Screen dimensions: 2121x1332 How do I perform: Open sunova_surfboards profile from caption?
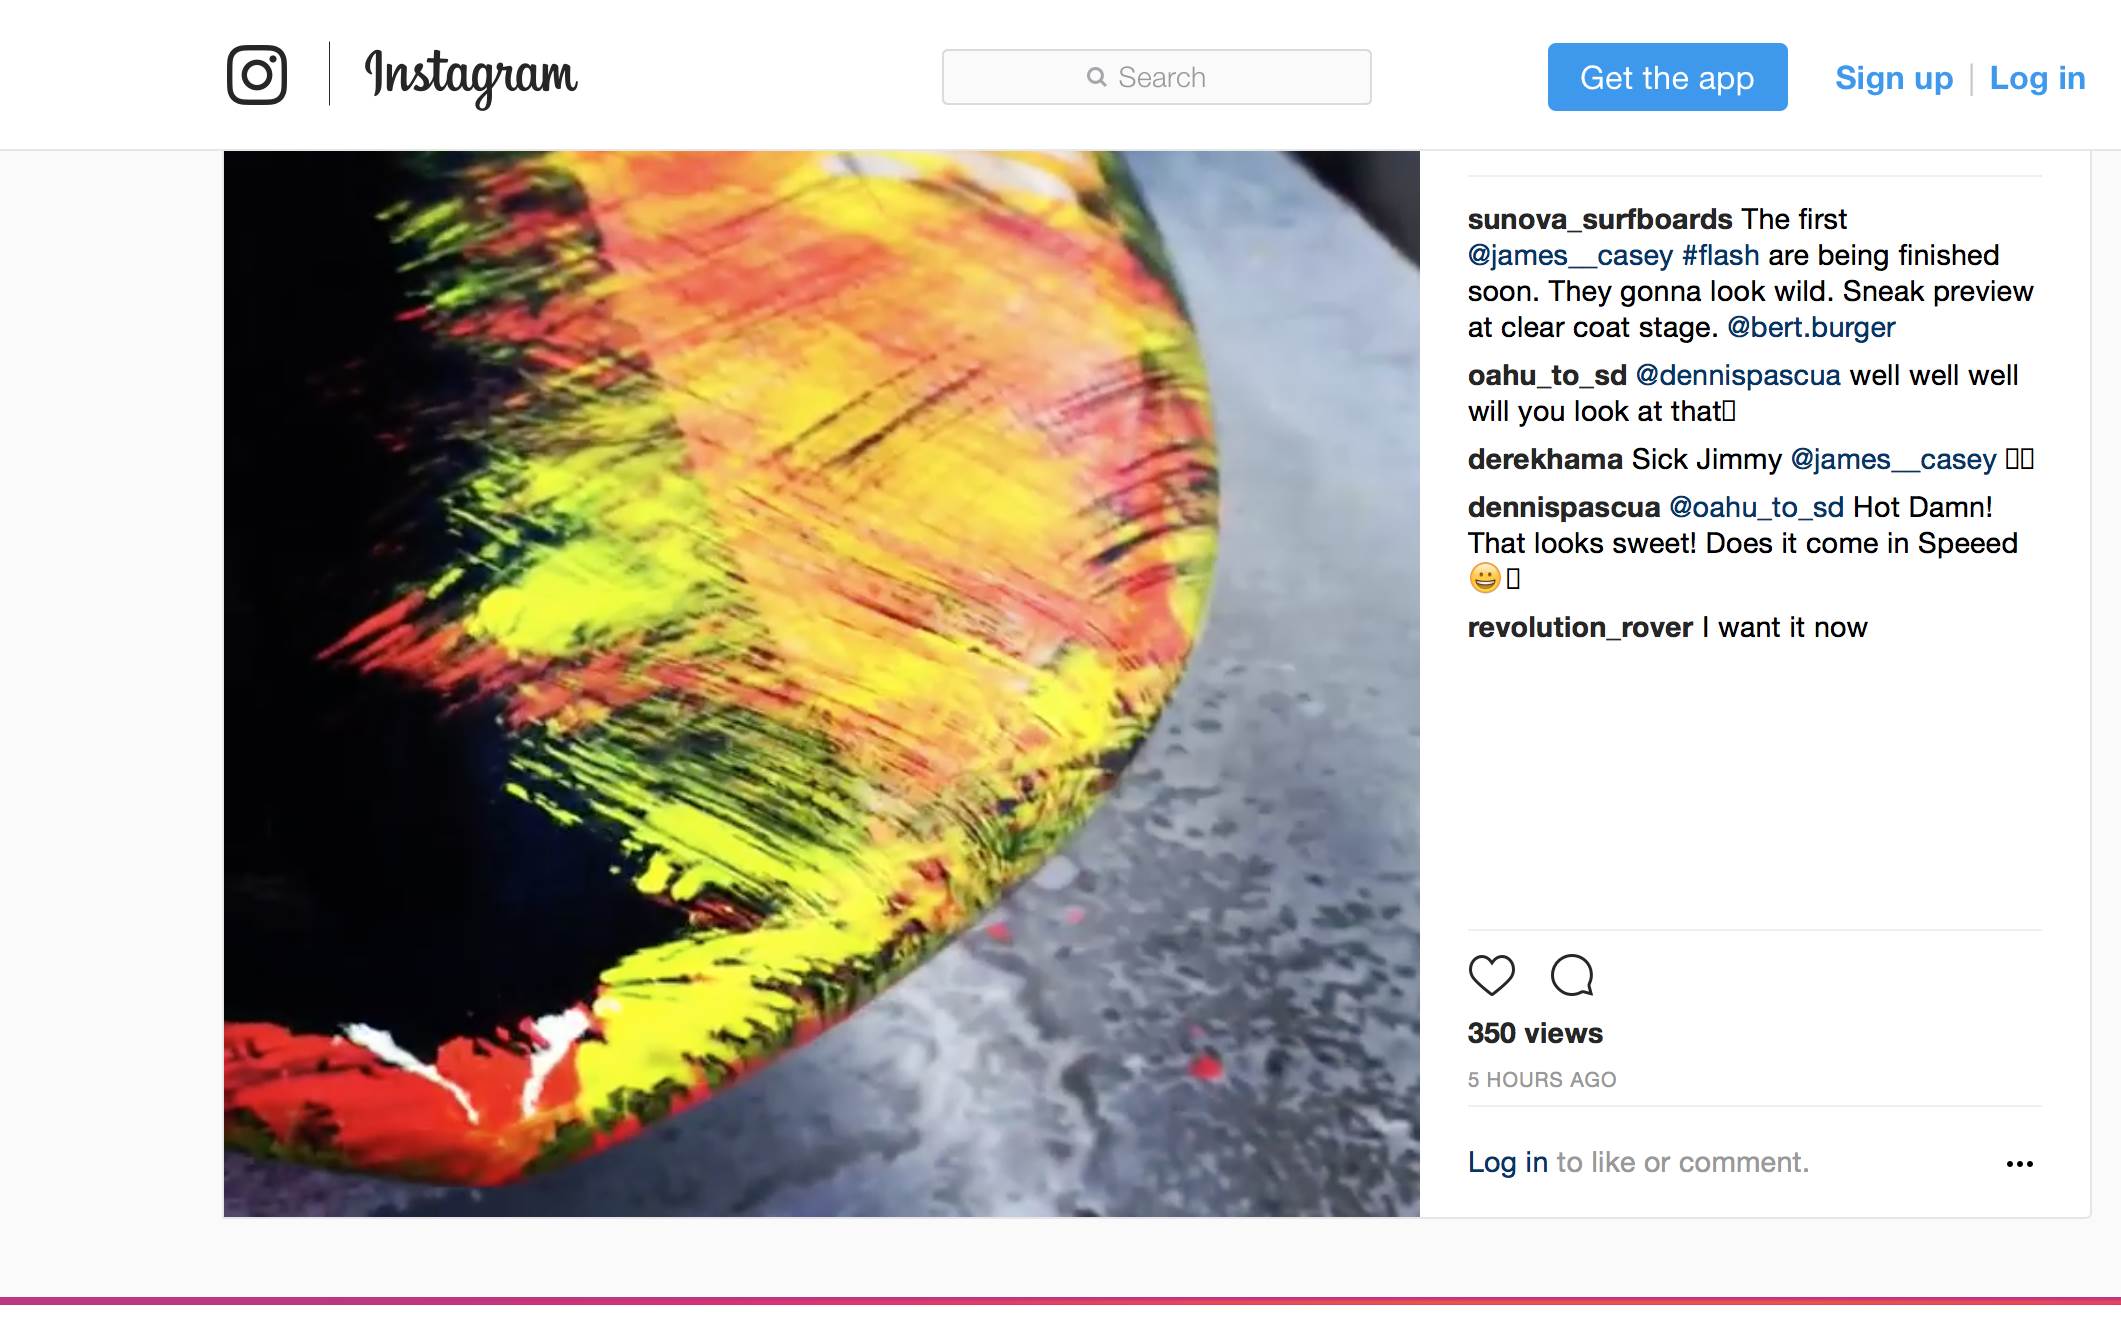point(1600,219)
